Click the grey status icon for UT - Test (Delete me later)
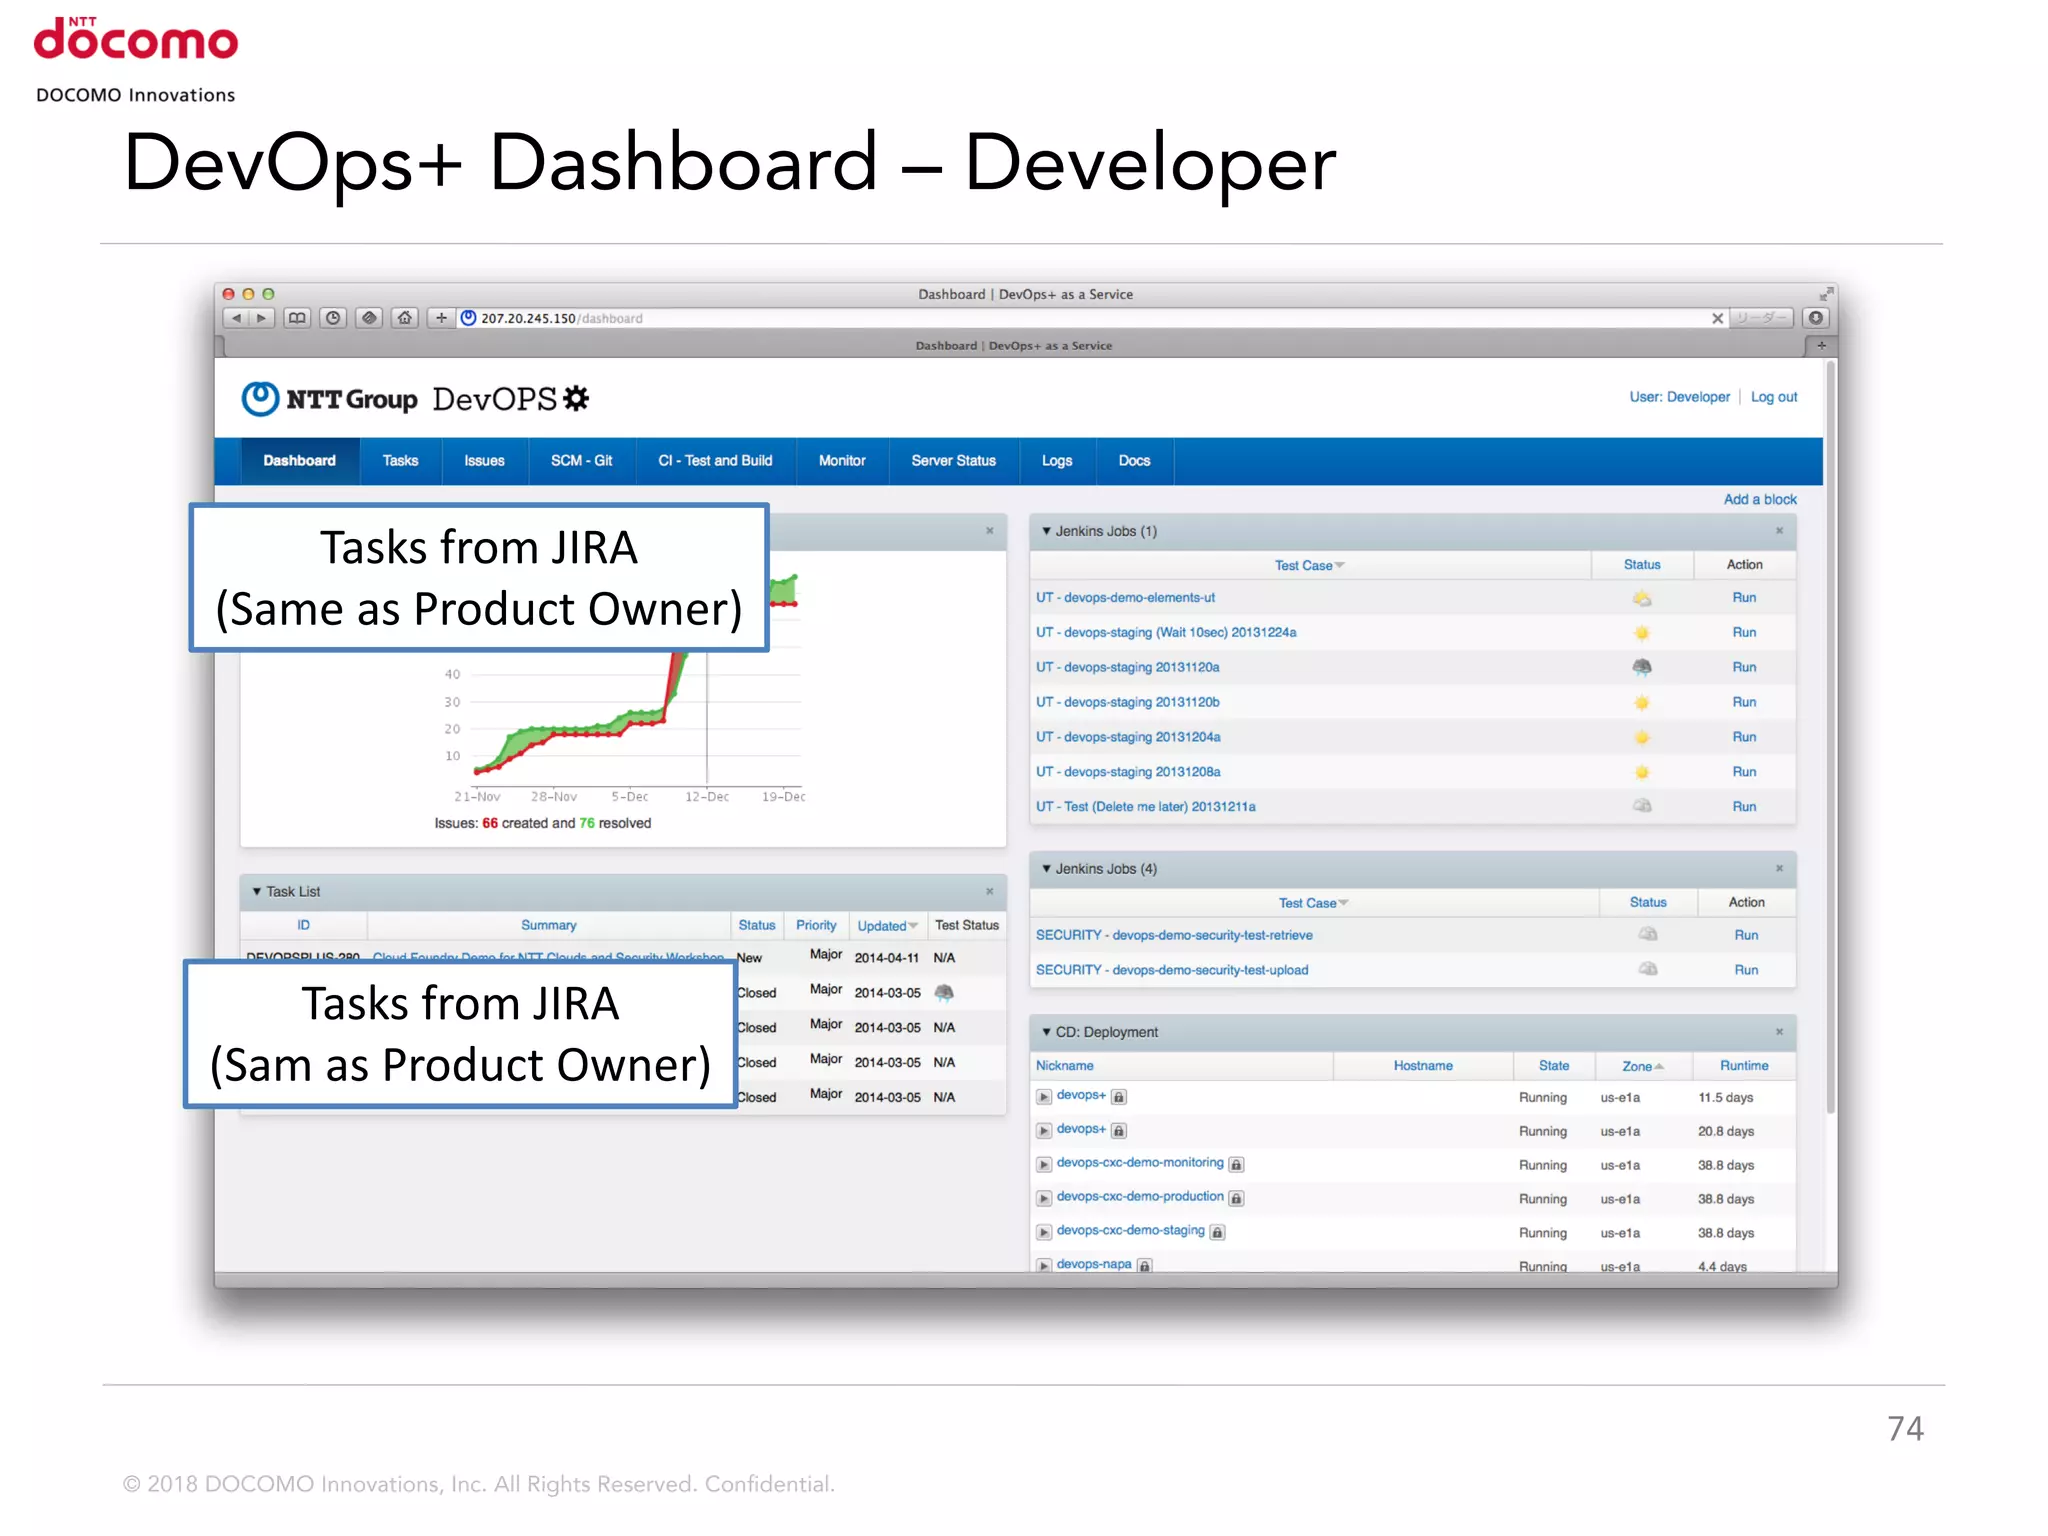Viewport: 2048px width, 1536px height. tap(1641, 806)
